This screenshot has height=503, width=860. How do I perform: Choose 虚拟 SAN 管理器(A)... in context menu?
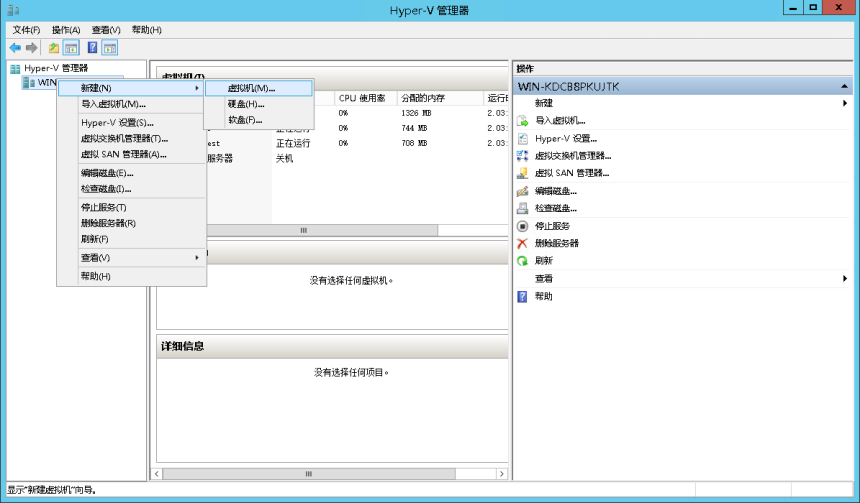(132, 155)
